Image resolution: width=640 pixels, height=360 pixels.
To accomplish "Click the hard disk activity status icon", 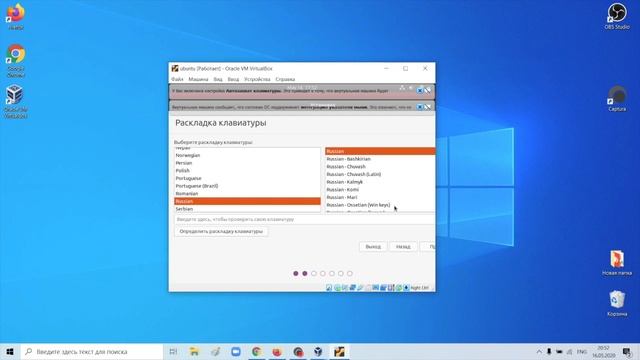I will [329, 288].
